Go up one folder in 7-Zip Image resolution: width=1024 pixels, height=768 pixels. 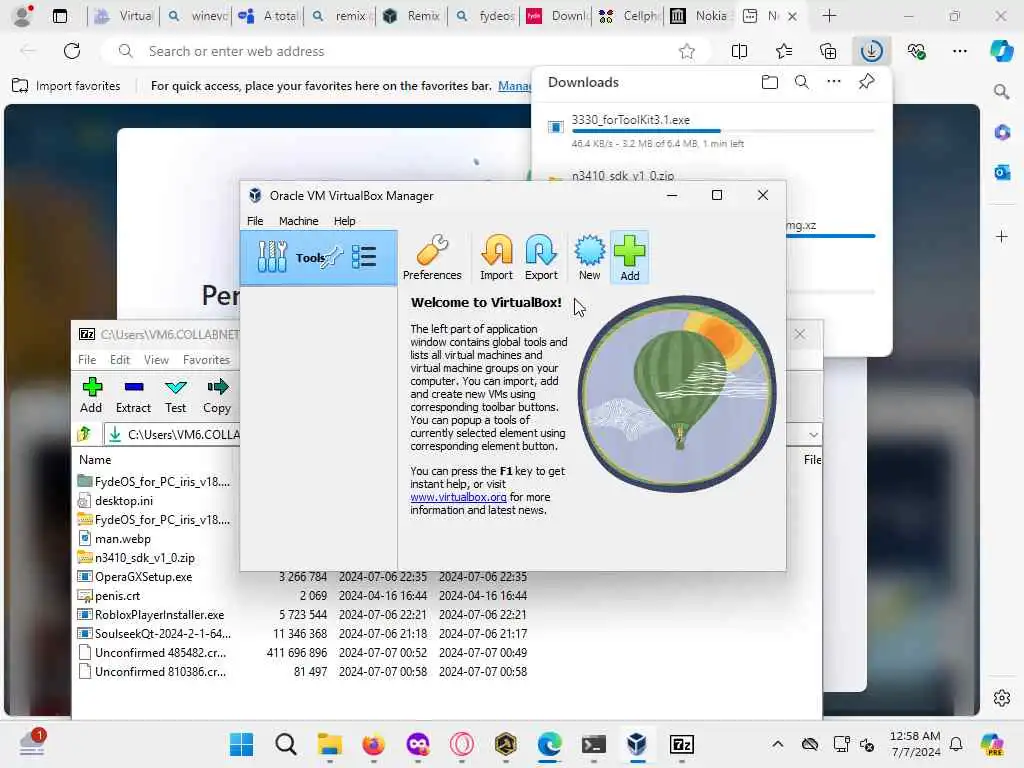[x=84, y=434]
